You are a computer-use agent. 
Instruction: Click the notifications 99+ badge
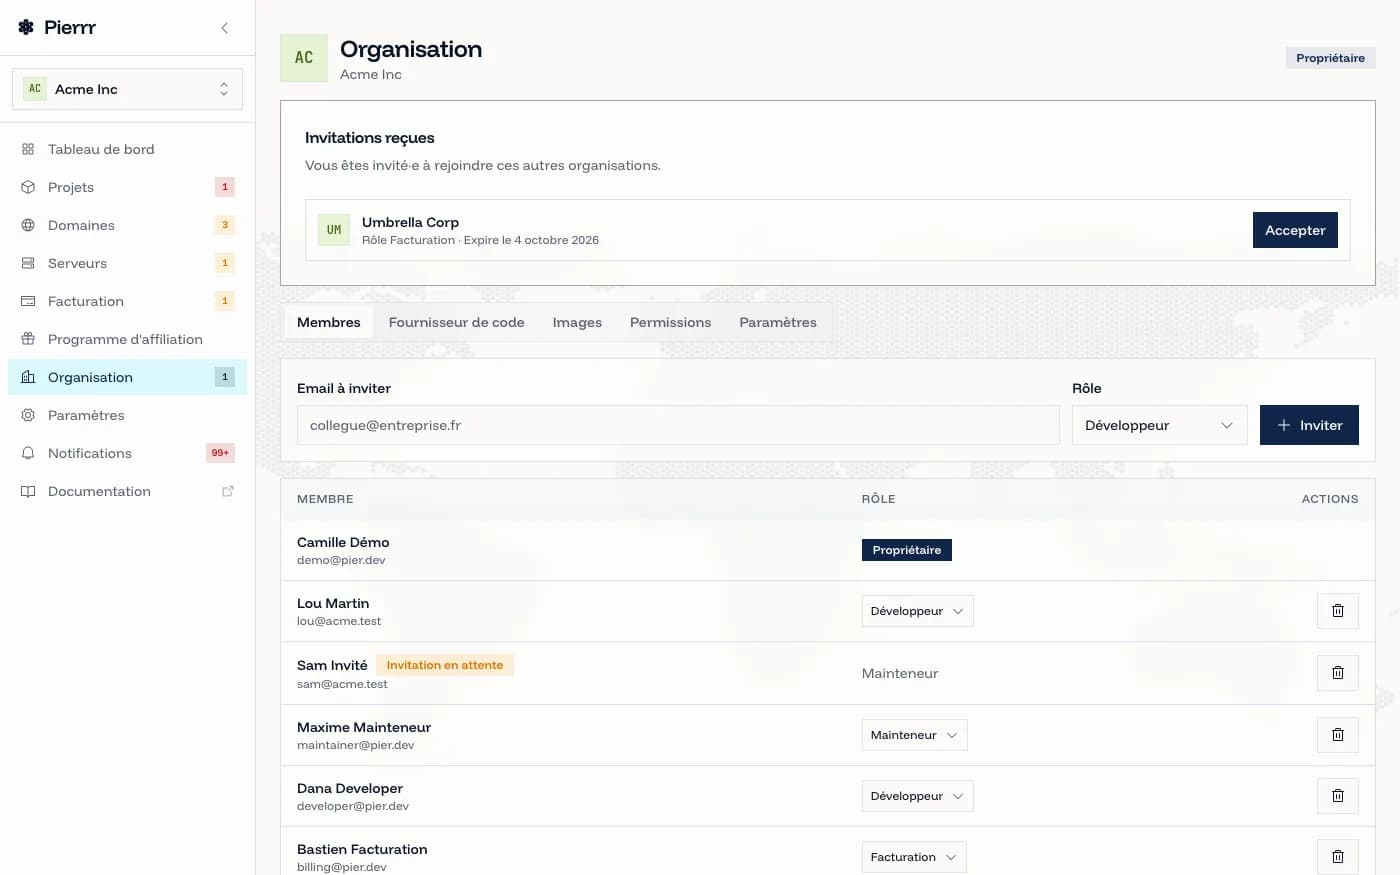pyautogui.click(x=220, y=453)
